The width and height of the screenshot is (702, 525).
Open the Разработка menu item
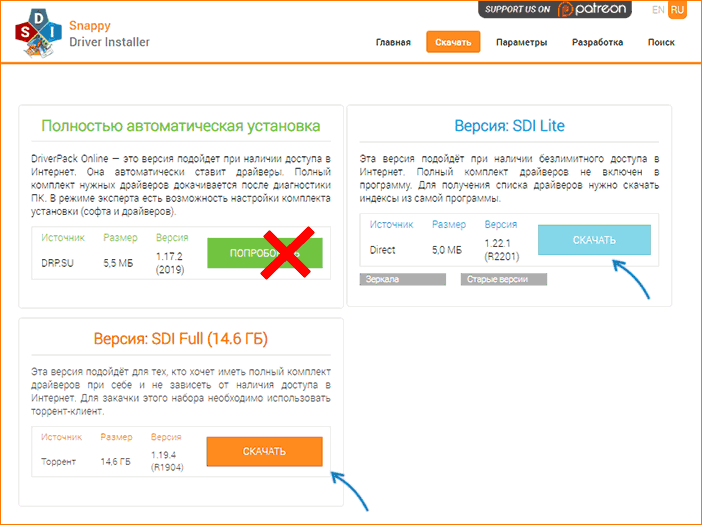click(597, 42)
